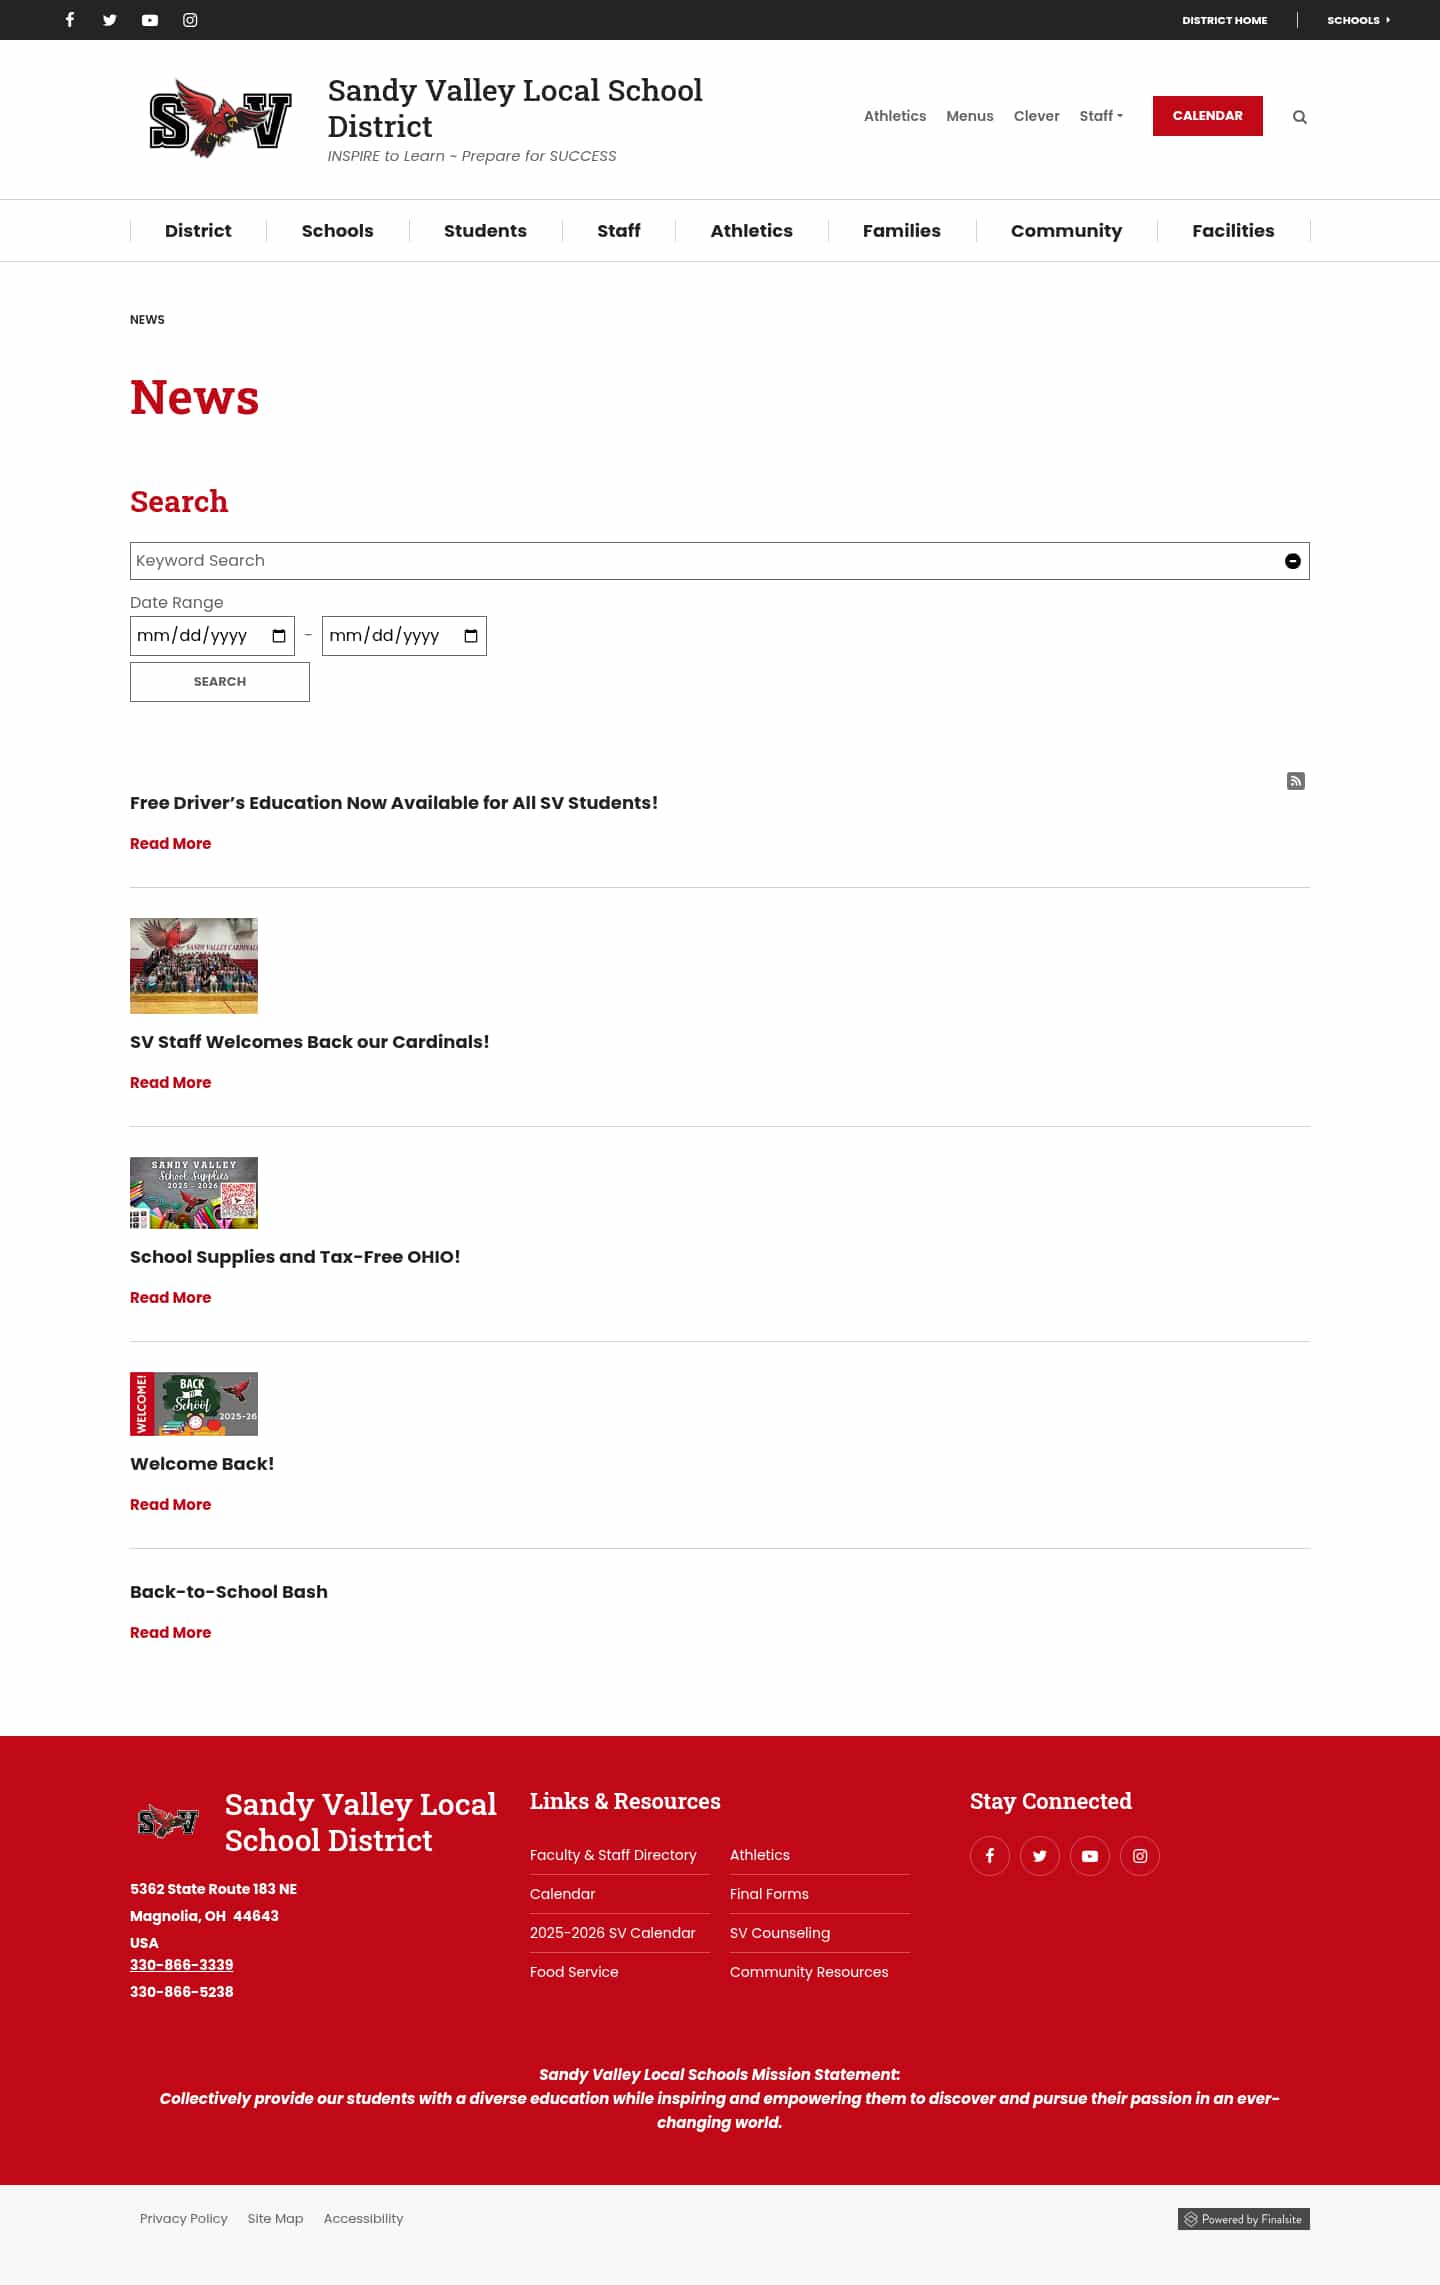Click the red Calendar button
This screenshot has height=2285, width=1440.
click(x=1208, y=116)
